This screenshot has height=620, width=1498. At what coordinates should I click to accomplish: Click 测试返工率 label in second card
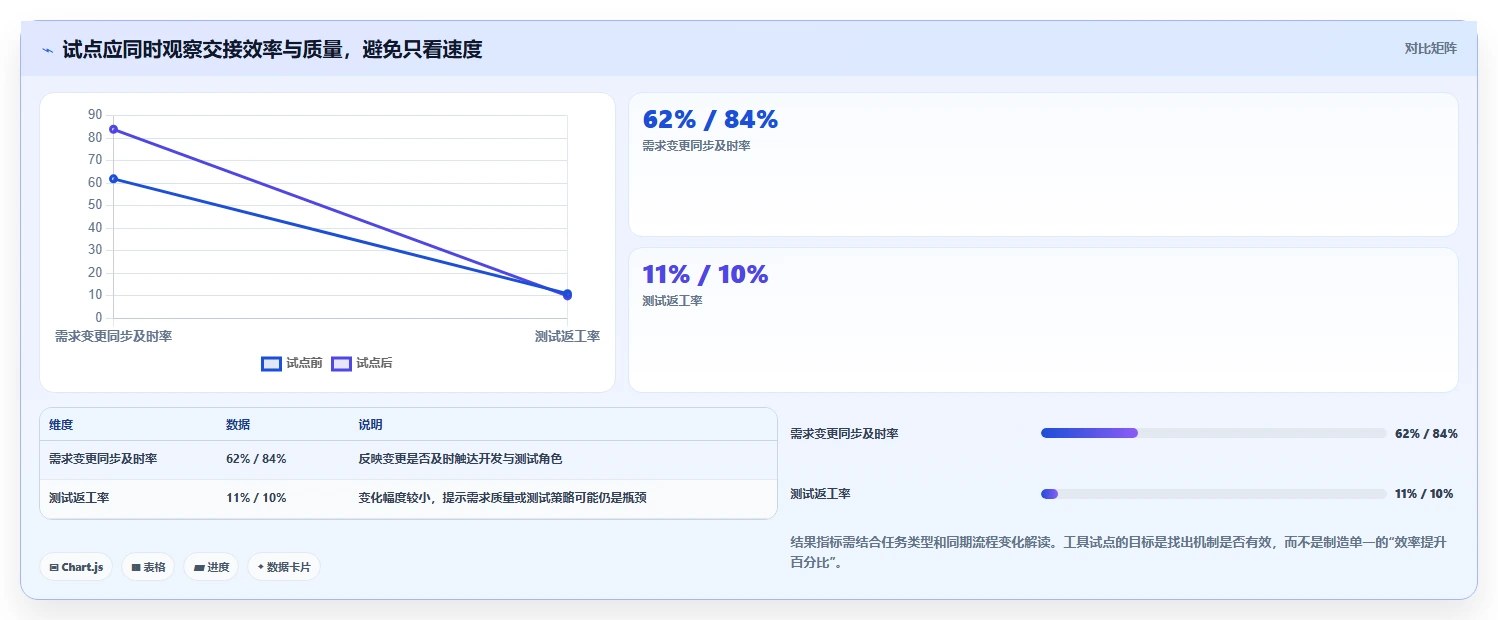pos(672,301)
